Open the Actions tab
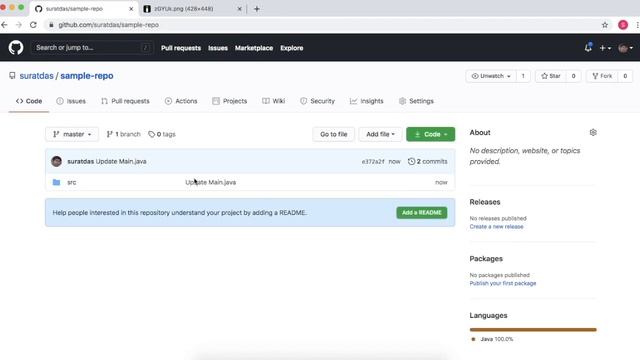This screenshot has height=360, width=640. tap(181, 101)
